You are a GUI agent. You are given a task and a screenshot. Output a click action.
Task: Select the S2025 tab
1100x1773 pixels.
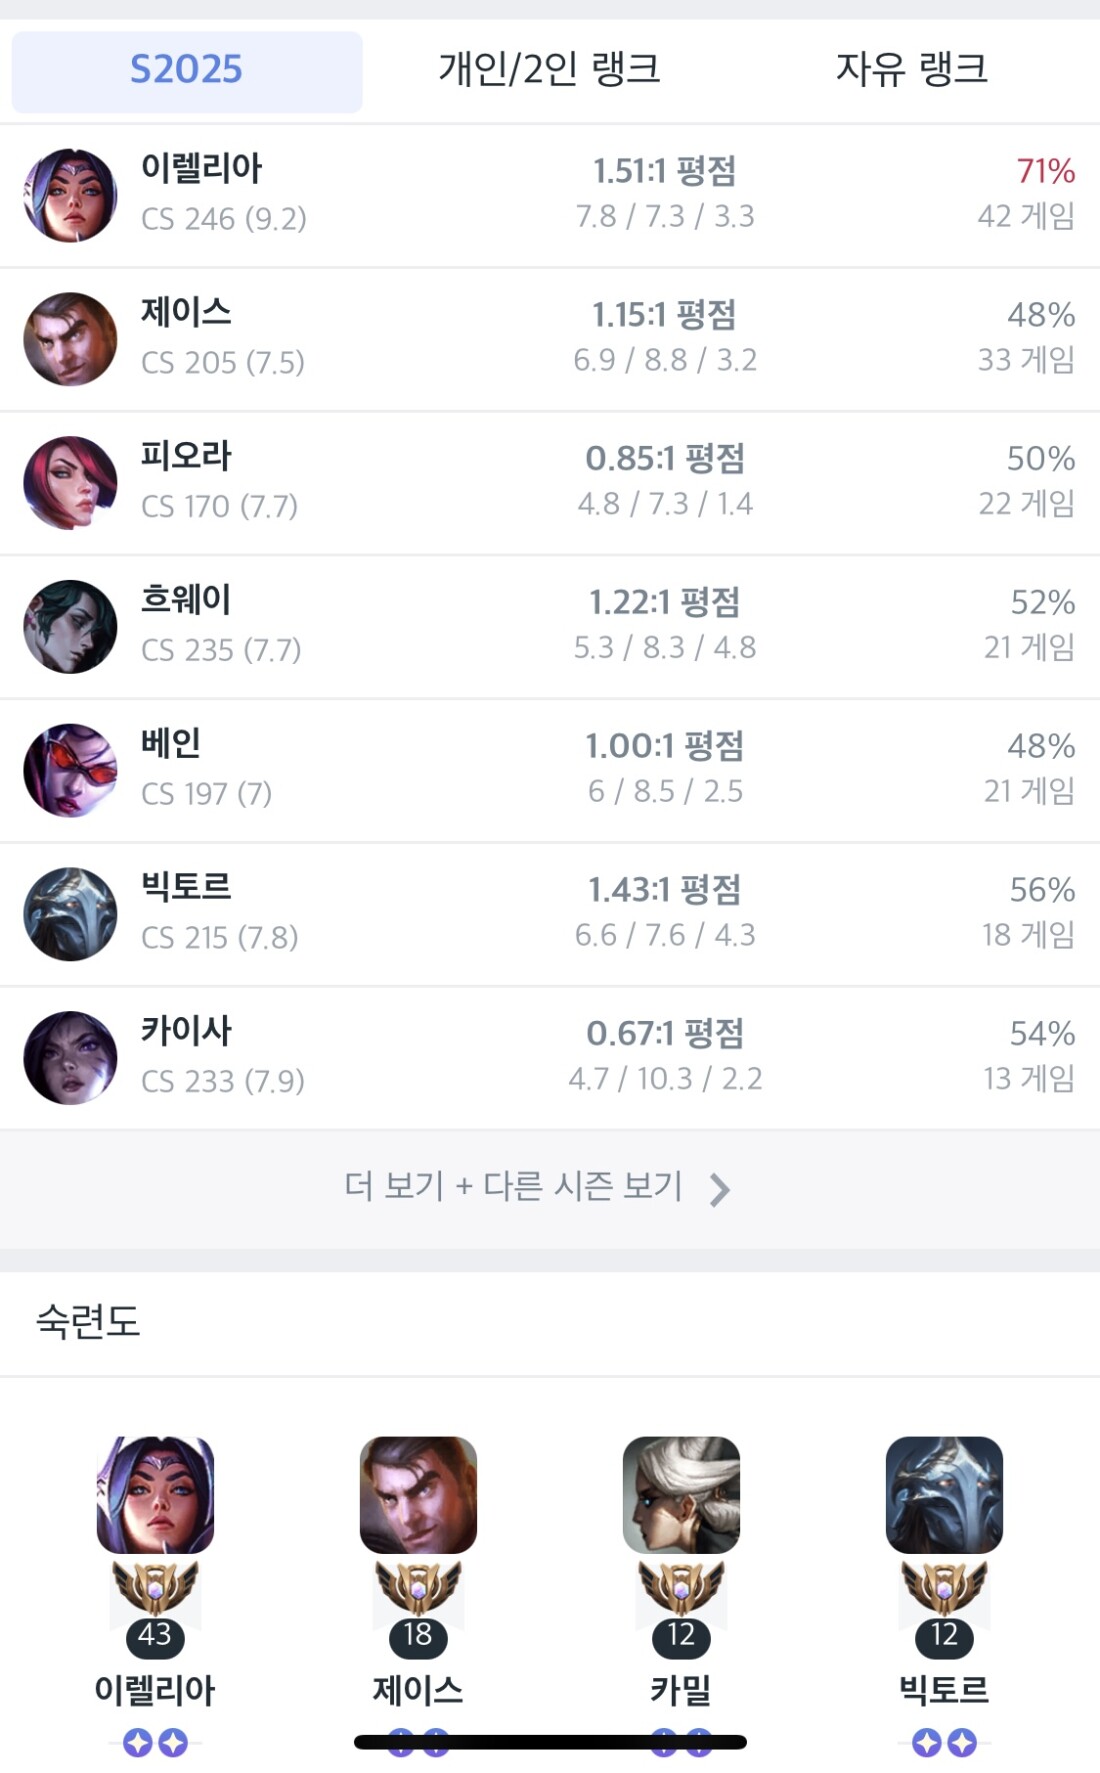point(187,71)
